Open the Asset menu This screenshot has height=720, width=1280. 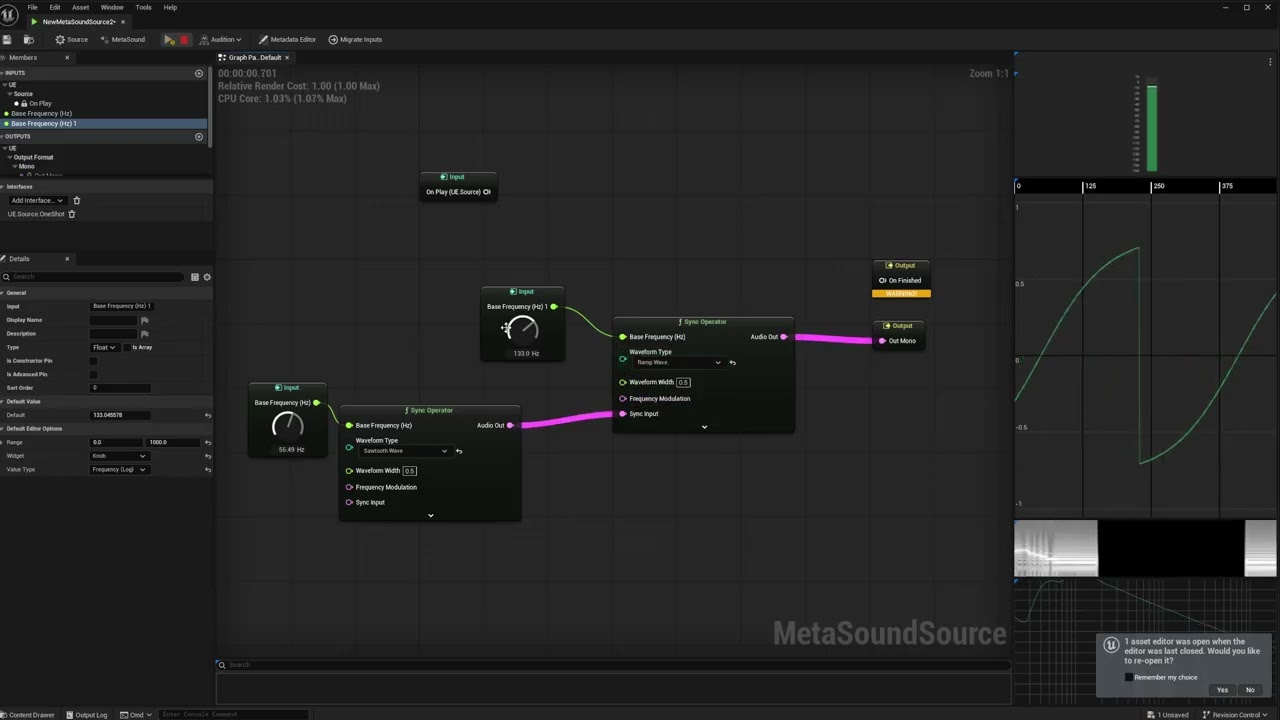pyautogui.click(x=80, y=7)
